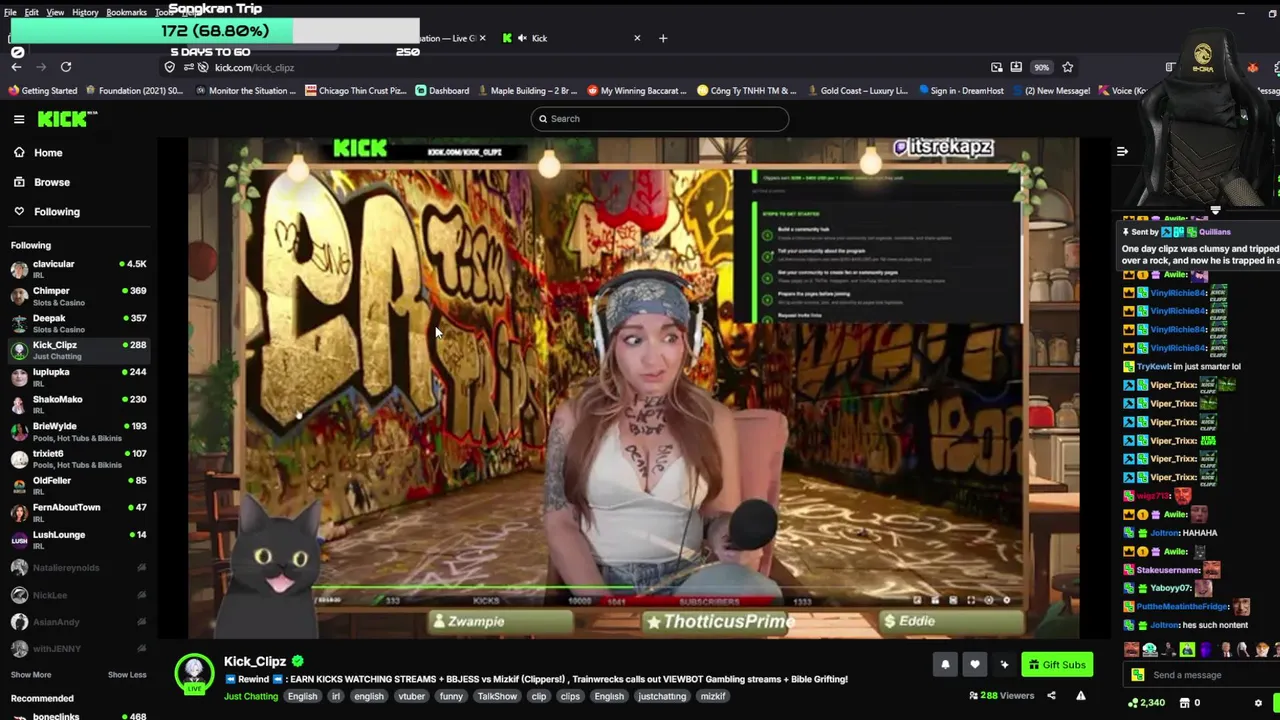Image resolution: width=1280 pixels, height=720 pixels.
Task: Open offline channel withJENNY
Action: [79, 649]
